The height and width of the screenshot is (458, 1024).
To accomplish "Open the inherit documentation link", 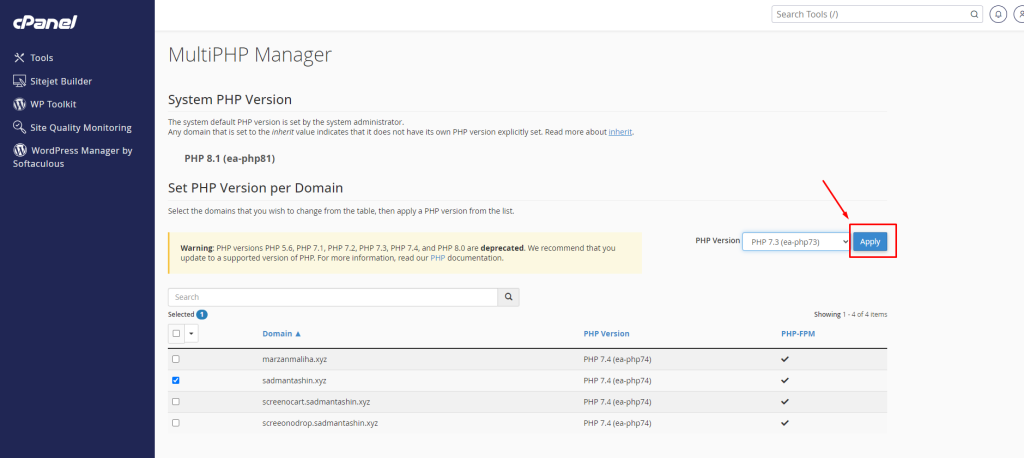I will (x=620, y=132).
